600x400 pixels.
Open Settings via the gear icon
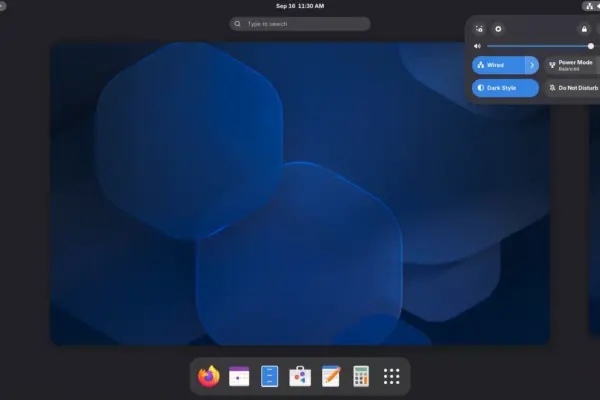click(x=498, y=29)
